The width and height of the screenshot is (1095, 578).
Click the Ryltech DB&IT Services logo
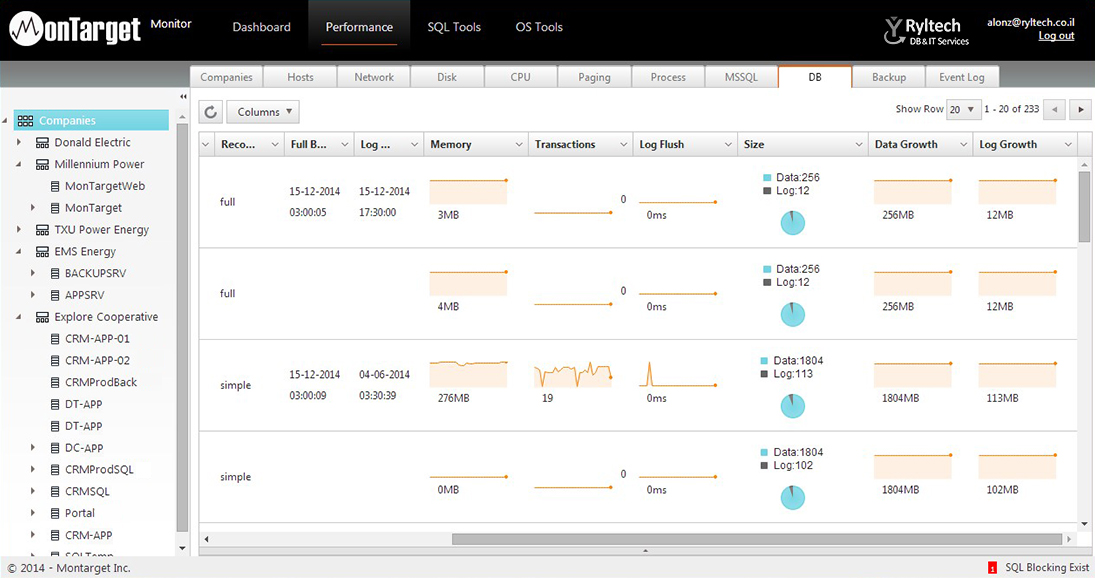(926, 31)
